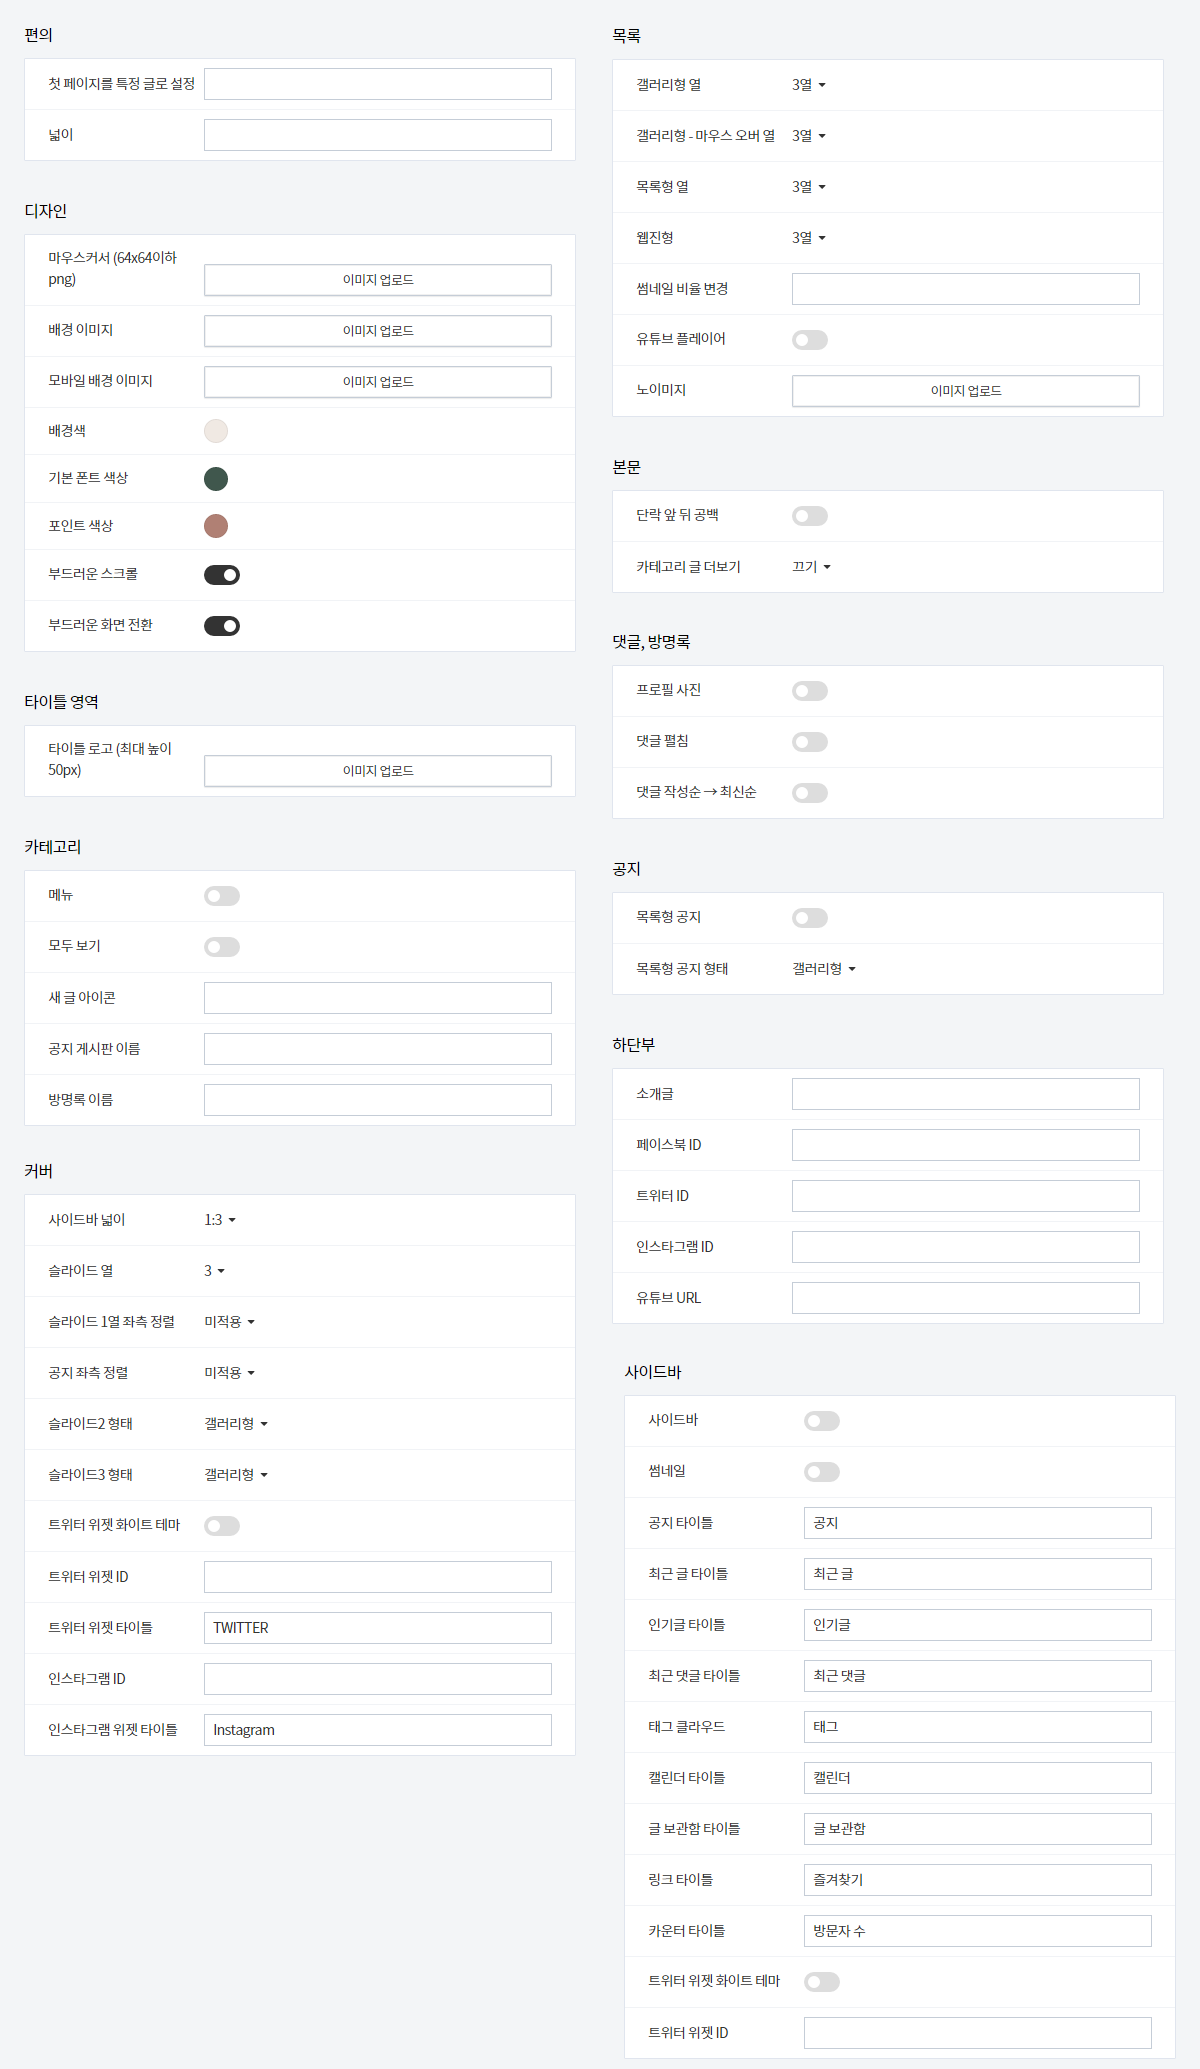The width and height of the screenshot is (1200, 2069).
Task: Open the 갤러리형 열 dropdown
Action: (809, 85)
